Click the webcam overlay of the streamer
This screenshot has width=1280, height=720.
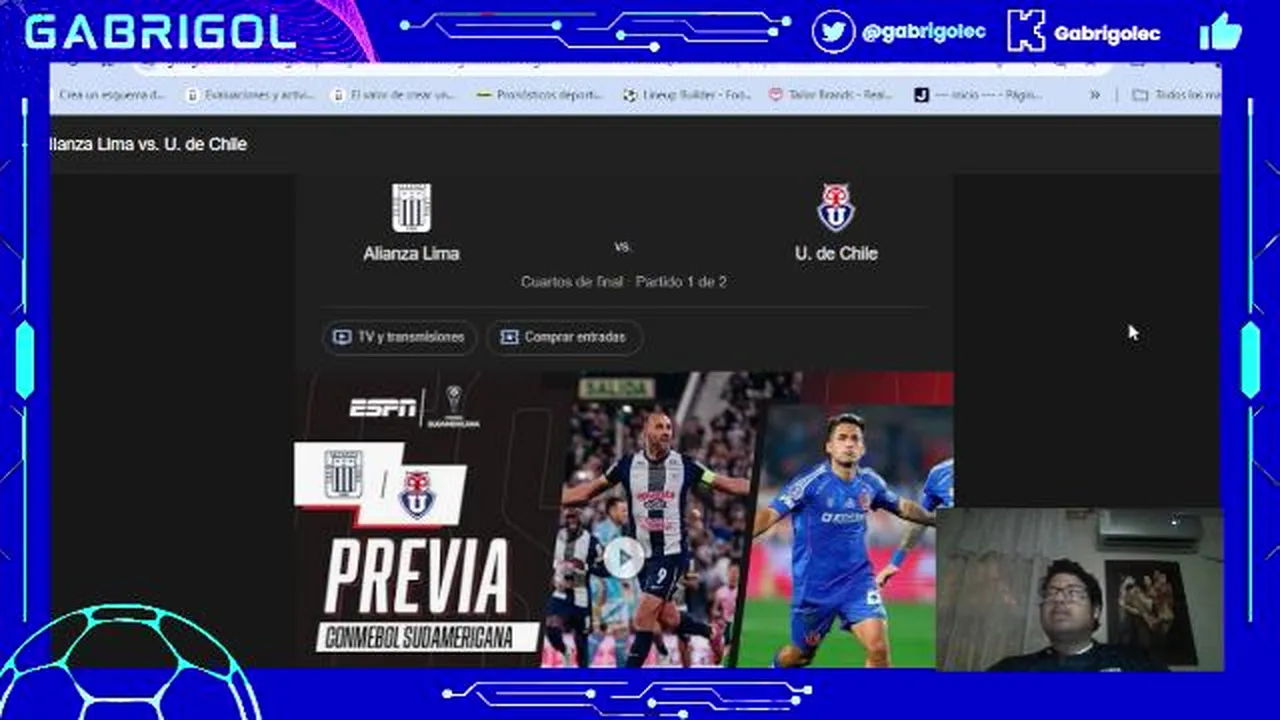(x=1079, y=589)
